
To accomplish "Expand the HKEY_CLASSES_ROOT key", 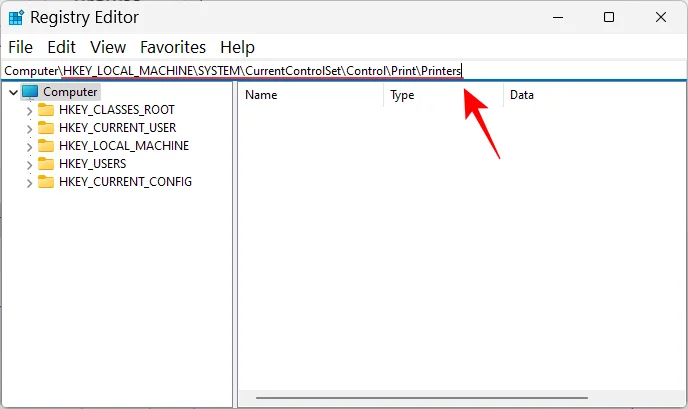I will [29, 111].
